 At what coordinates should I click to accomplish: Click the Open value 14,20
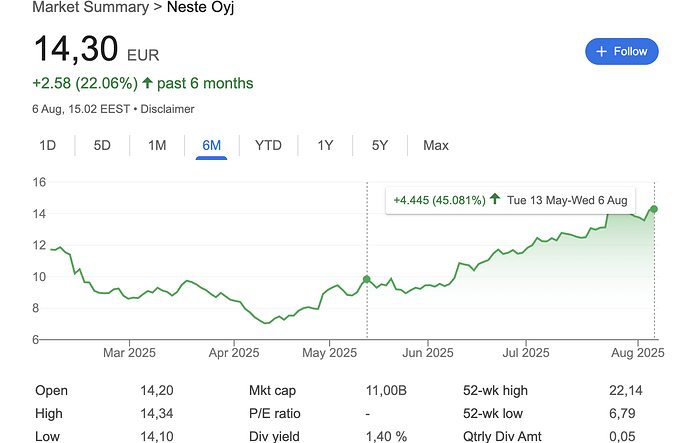pos(157,390)
